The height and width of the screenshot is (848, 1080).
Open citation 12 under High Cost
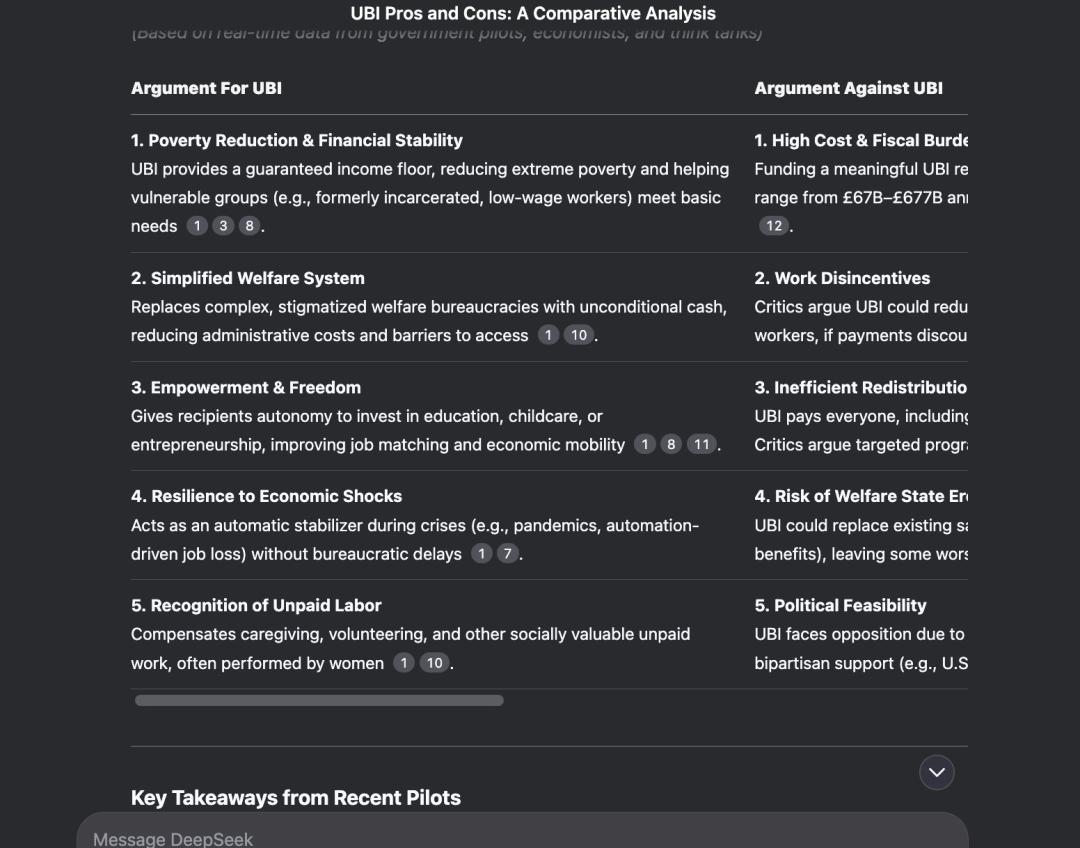pos(773,226)
